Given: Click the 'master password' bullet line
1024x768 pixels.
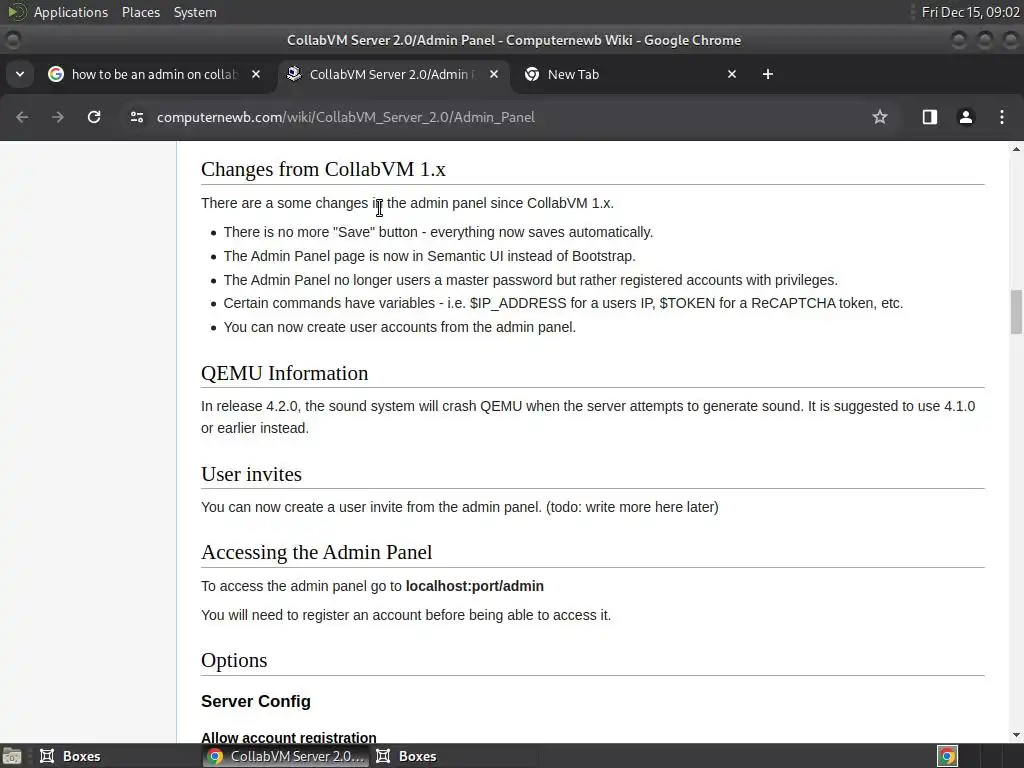Looking at the screenshot, I should pyautogui.click(x=530, y=280).
